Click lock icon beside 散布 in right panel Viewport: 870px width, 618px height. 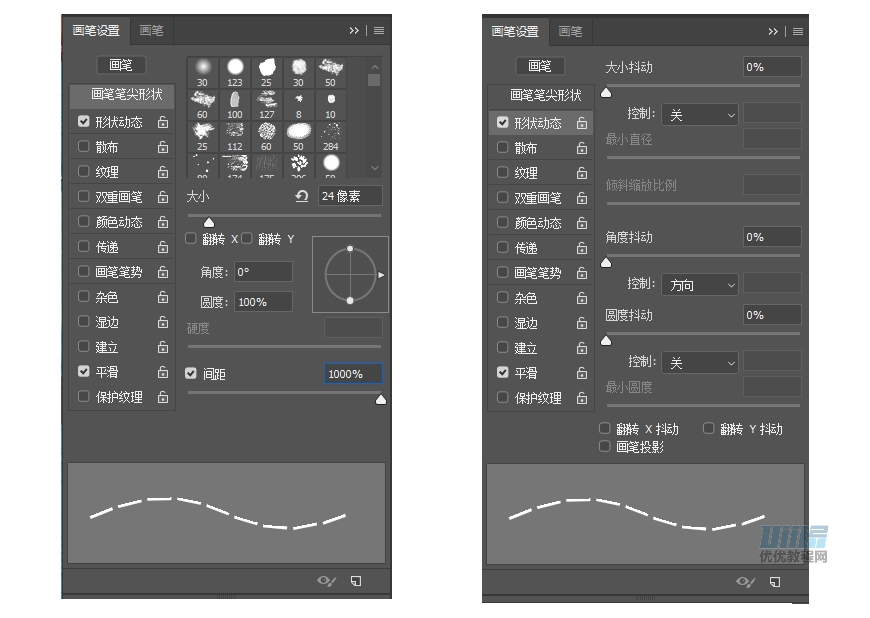coord(581,148)
